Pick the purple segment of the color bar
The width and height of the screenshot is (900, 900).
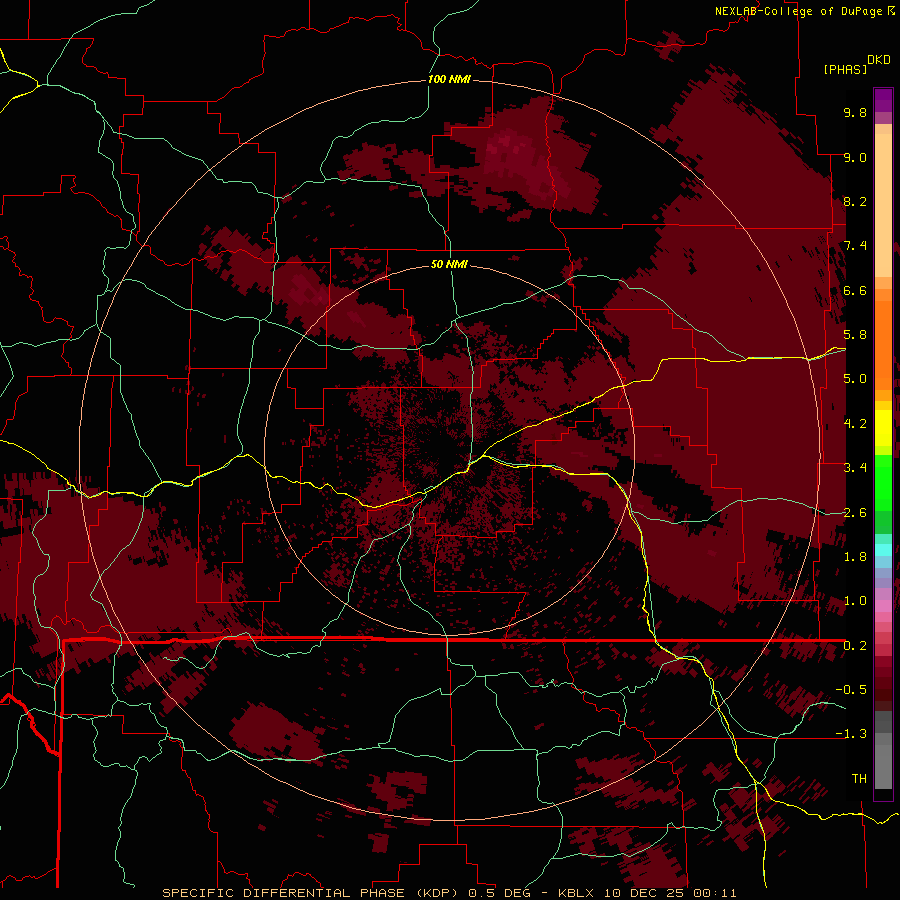pos(883,100)
